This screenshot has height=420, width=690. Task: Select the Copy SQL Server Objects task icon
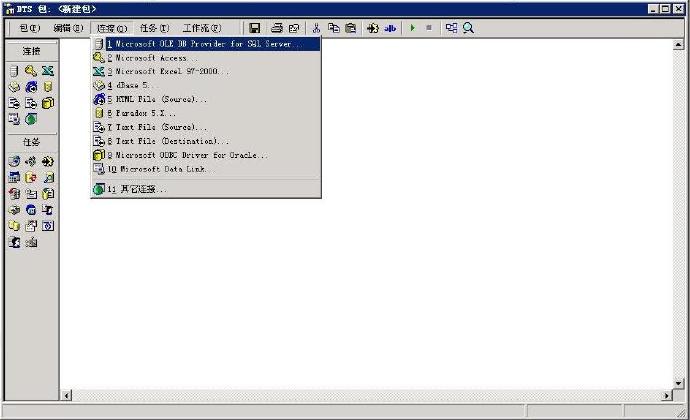coord(14,194)
